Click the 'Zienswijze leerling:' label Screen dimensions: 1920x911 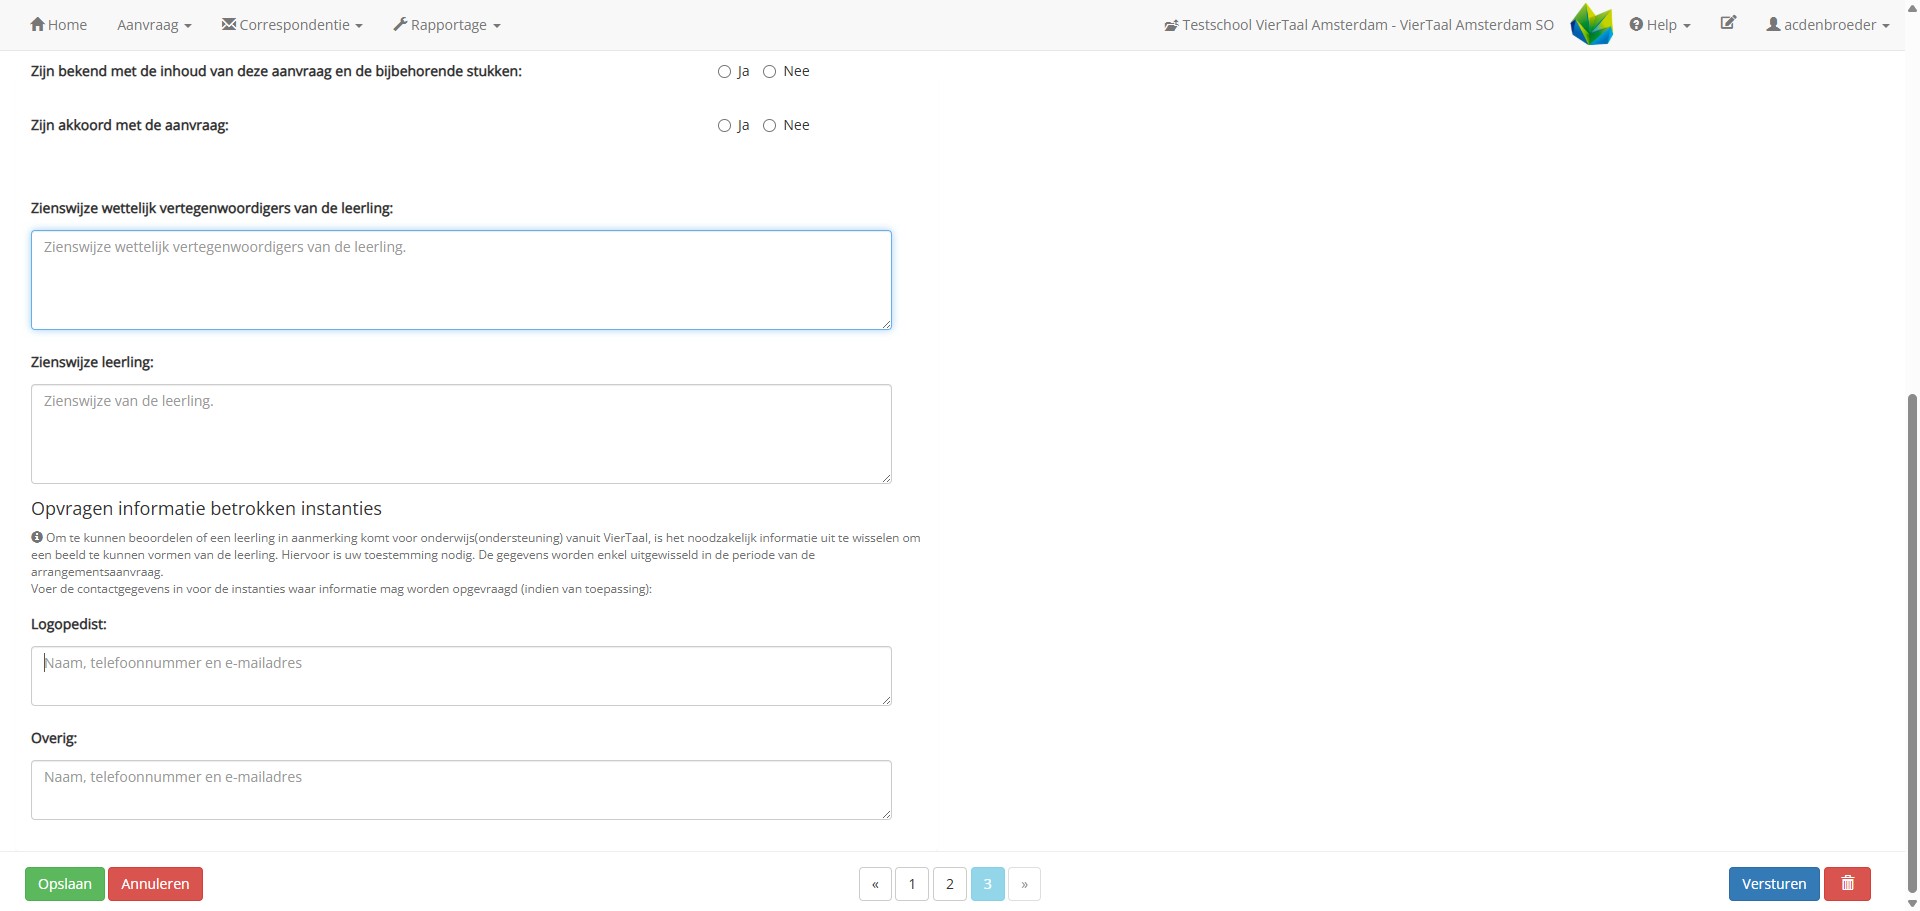pyautogui.click(x=92, y=363)
